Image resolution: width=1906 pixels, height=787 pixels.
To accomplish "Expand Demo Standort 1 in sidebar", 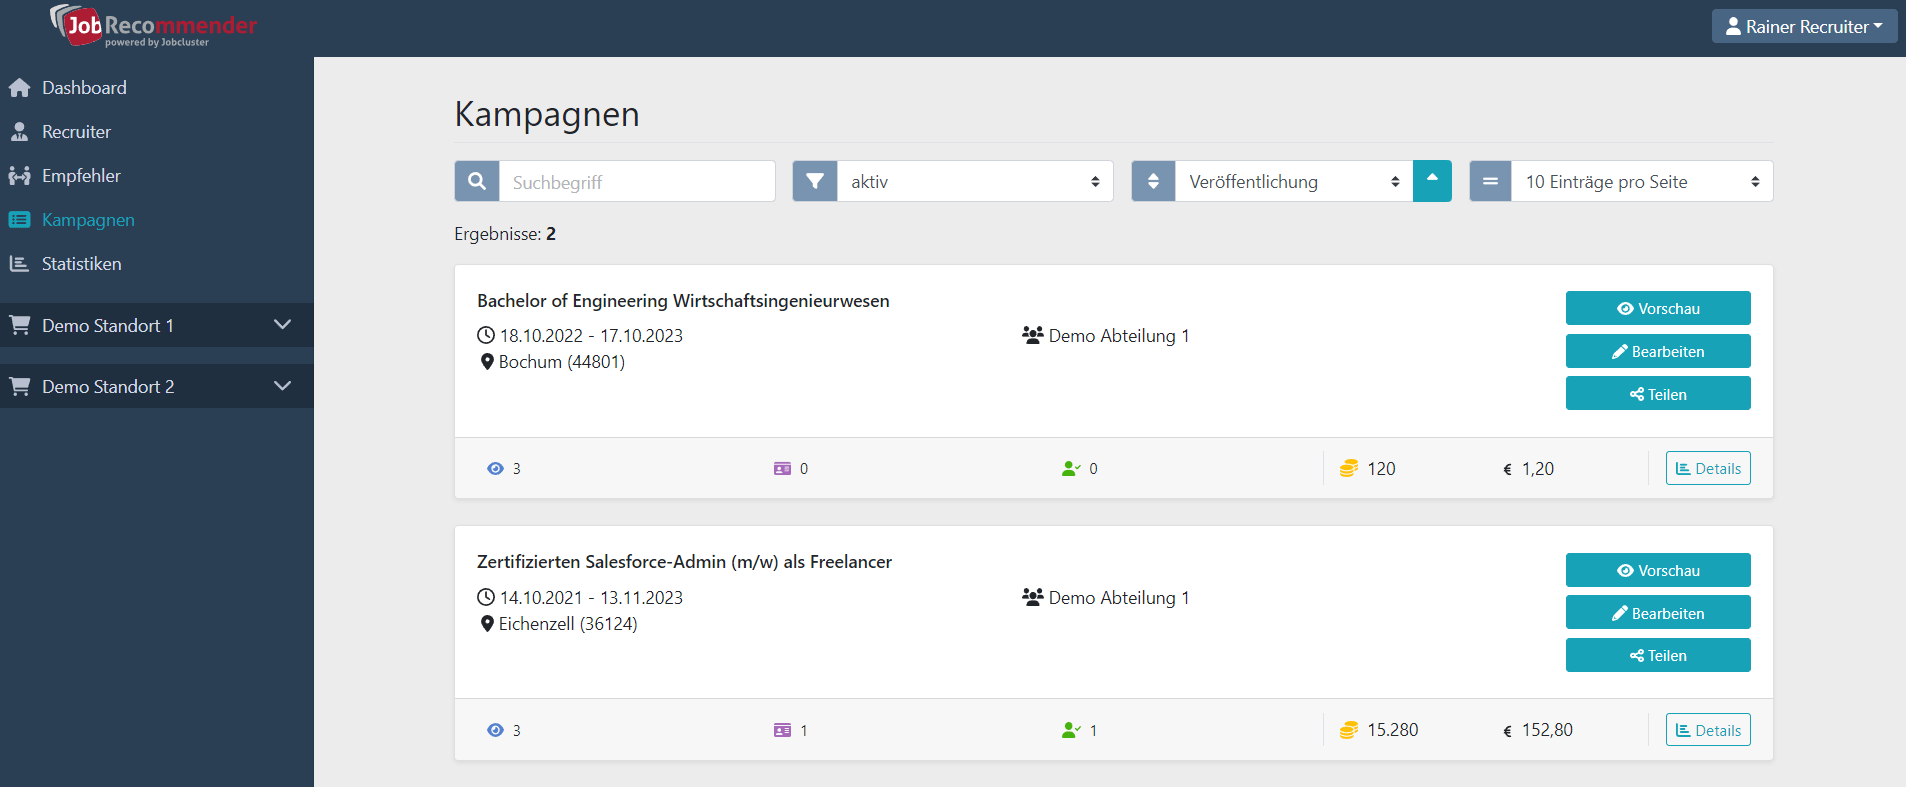I will (x=157, y=326).
